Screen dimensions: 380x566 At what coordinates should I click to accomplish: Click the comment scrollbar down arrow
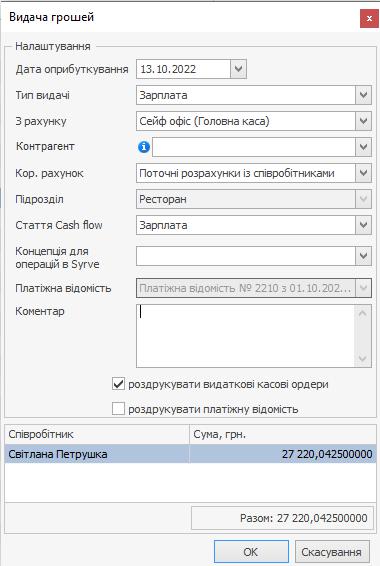click(363, 359)
